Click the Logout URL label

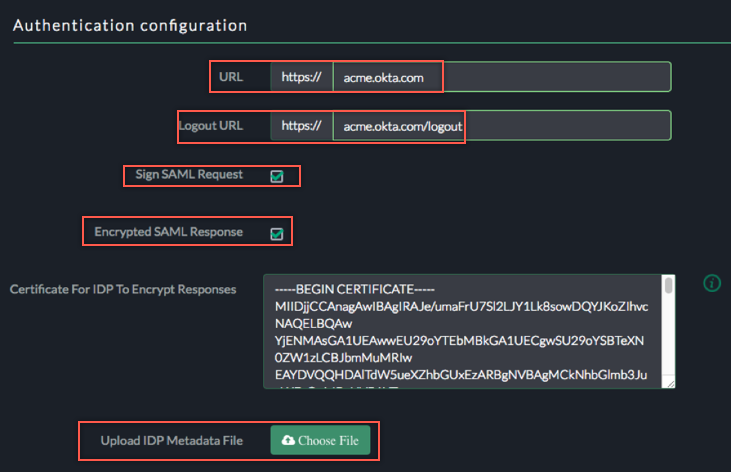pyautogui.click(x=211, y=126)
